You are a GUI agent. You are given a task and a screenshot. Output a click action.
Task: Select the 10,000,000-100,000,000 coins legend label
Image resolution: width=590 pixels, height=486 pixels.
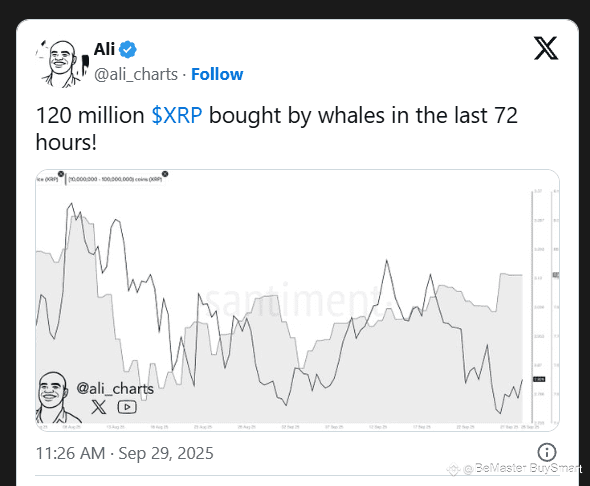tap(115, 179)
